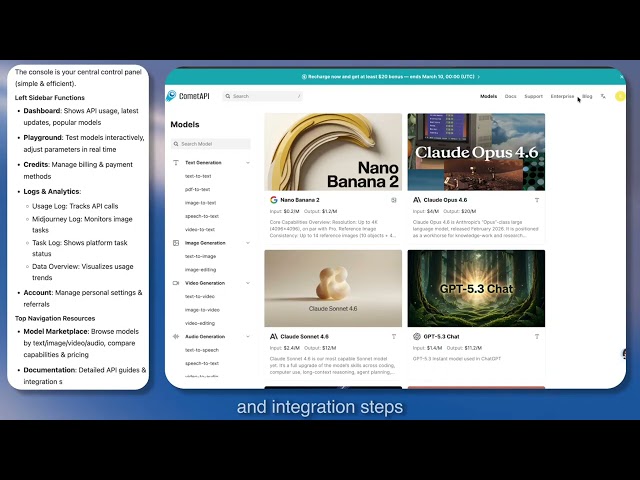Open the Claude Opus 4.6 thumbnail image
This screenshot has width=640, height=480.
(476, 152)
